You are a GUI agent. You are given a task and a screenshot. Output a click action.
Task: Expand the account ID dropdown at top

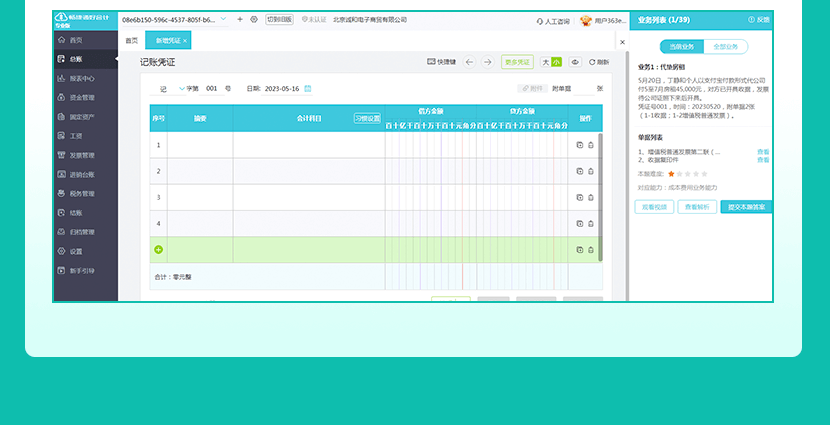click(x=223, y=19)
